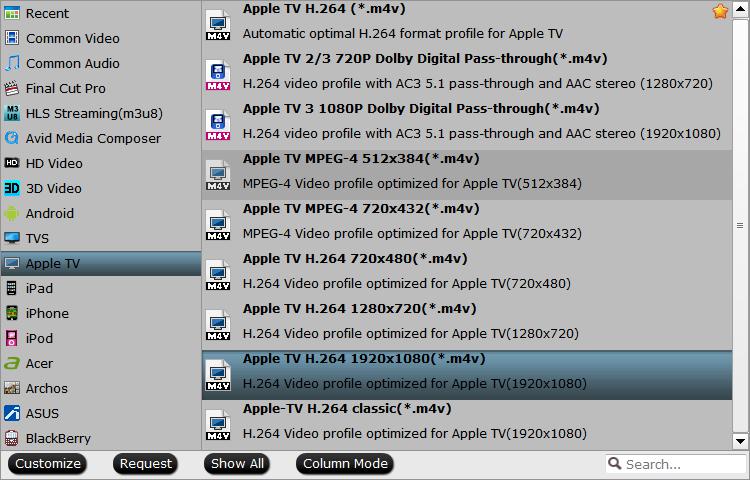Screen dimensions: 750x480
Task: Click the Common Audio music note icon
Action: click(x=11, y=63)
